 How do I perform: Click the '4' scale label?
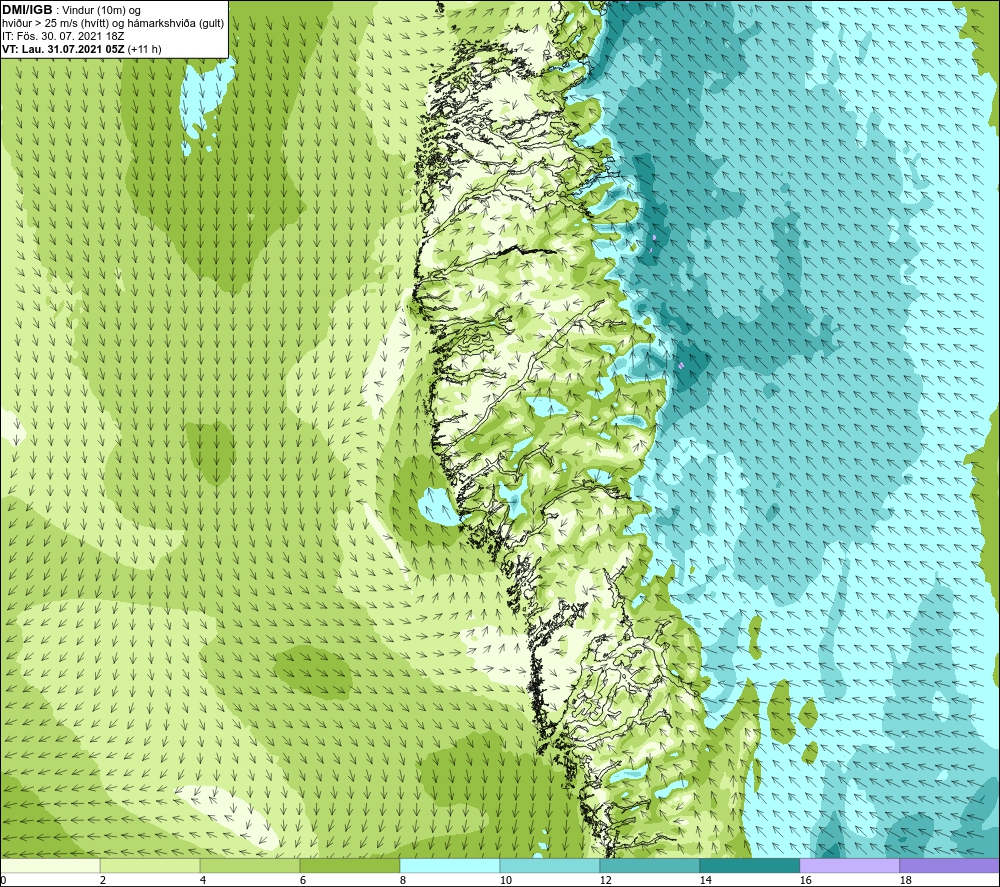pos(203,880)
